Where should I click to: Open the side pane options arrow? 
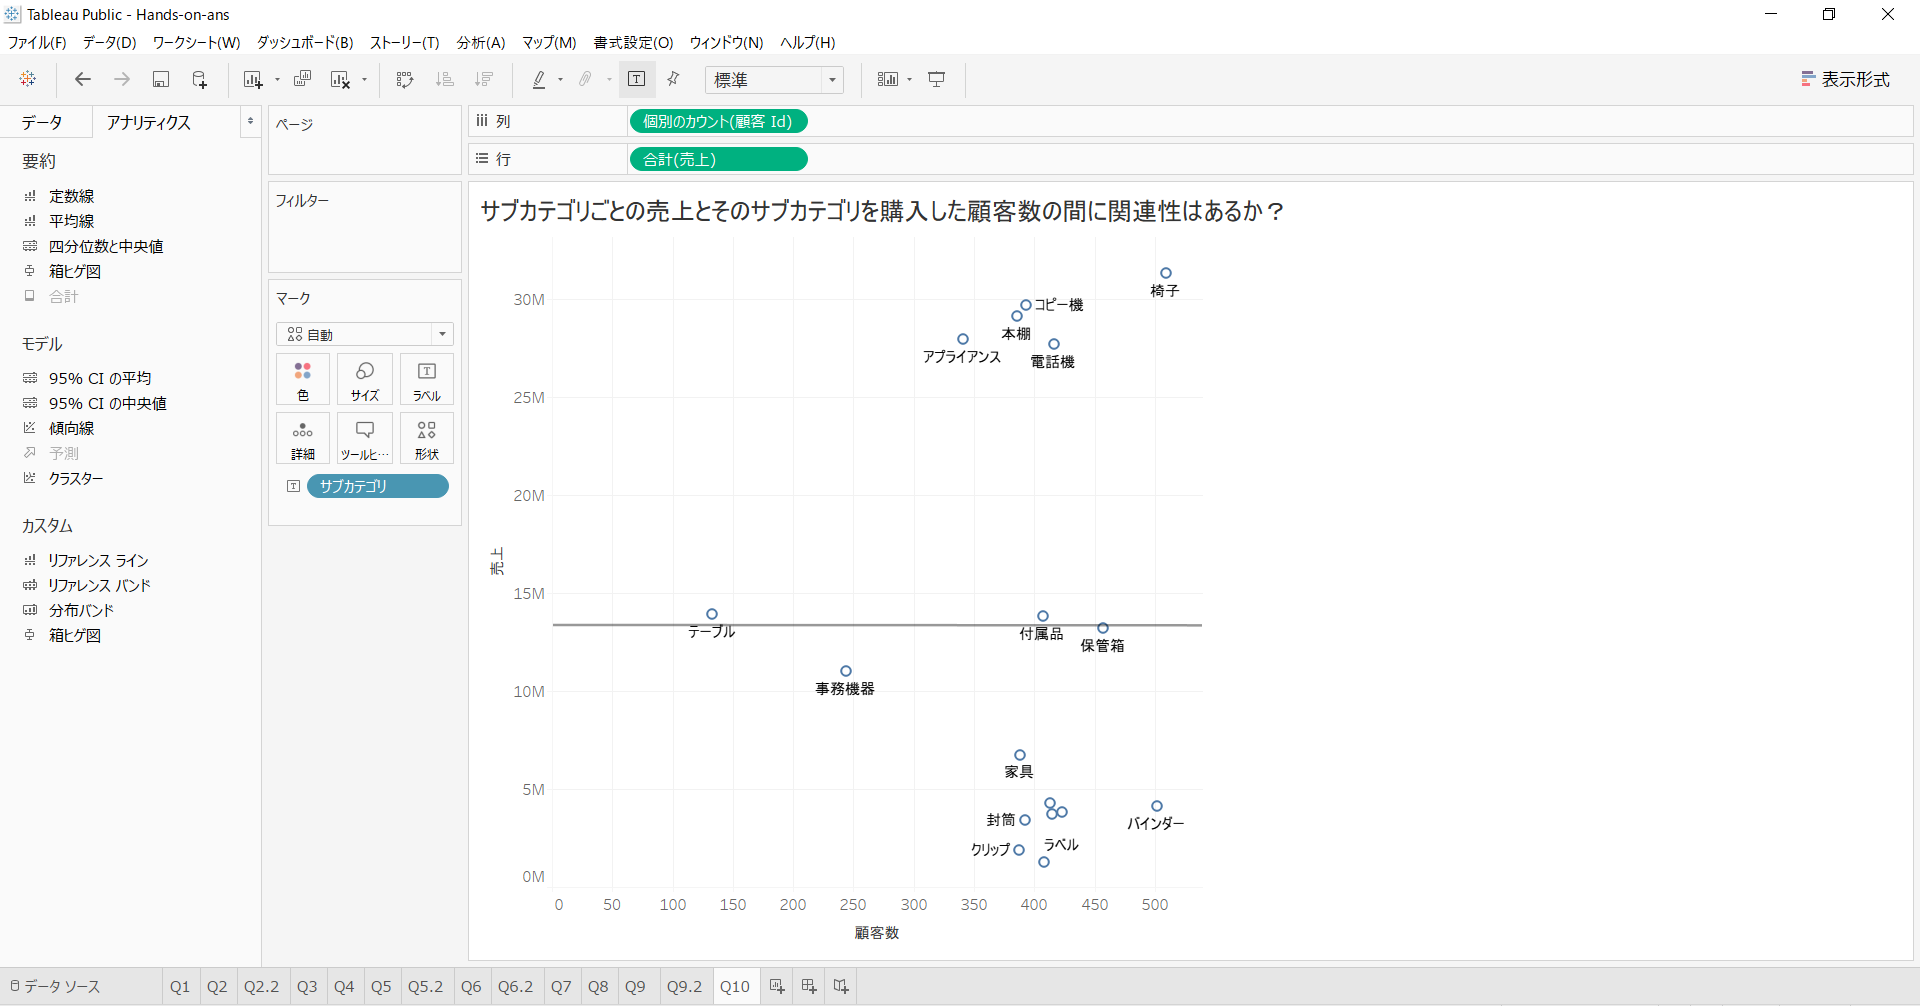(x=250, y=122)
